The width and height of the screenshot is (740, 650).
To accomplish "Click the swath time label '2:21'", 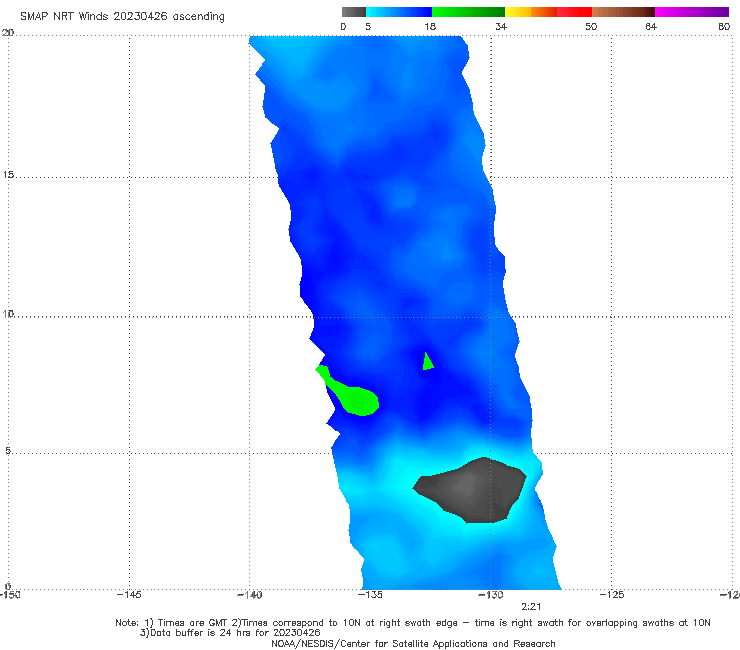I will tap(531, 607).
